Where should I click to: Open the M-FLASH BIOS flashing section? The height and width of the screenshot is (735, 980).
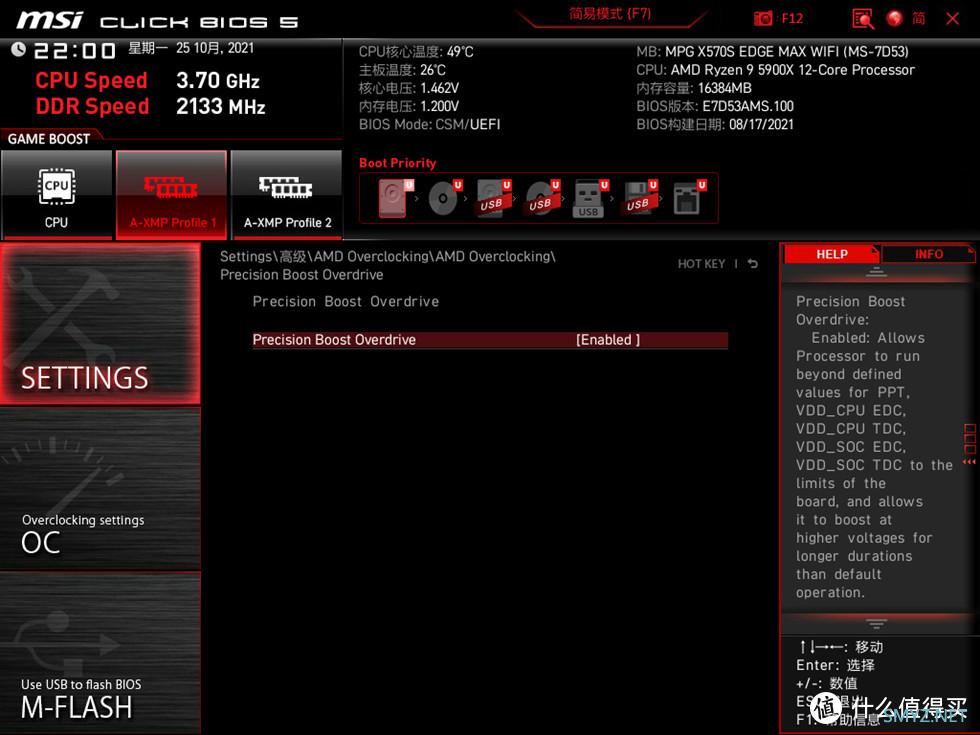[100, 653]
